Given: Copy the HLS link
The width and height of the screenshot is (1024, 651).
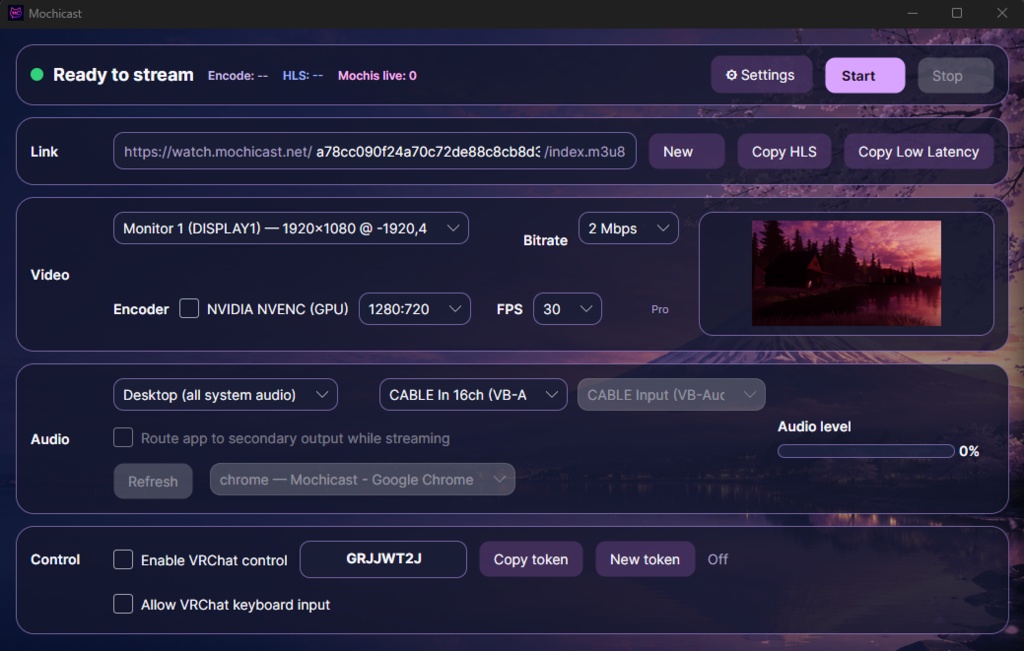Looking at the screenshot, I should tap(784, 151).
